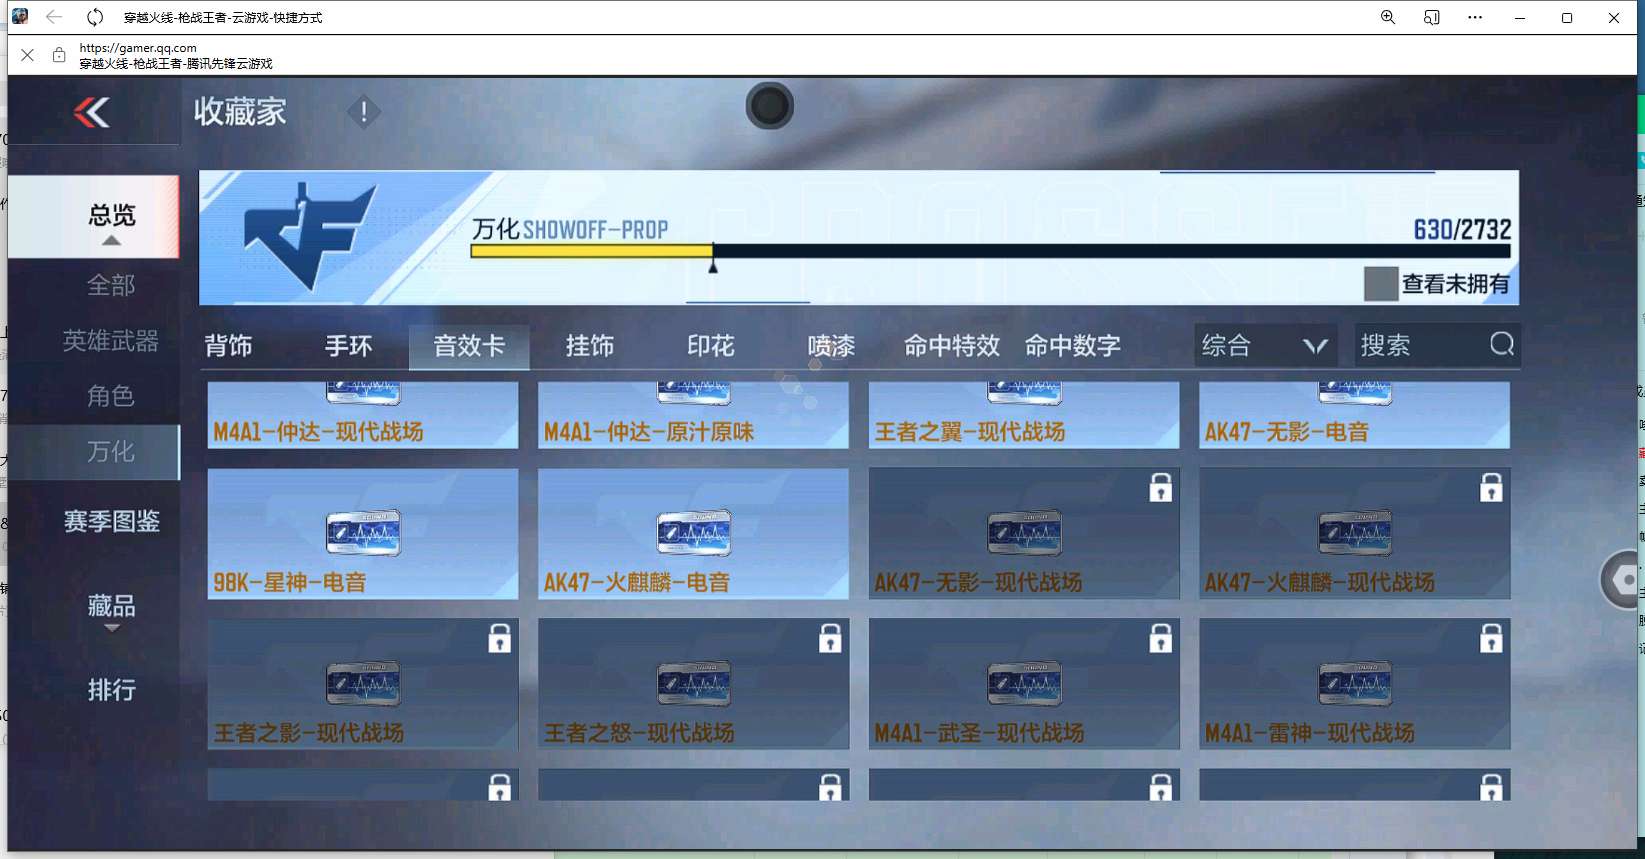Click the lock icon on AK47-火麒麟-现代战场 card
Viewport: 1645px width, 859px height.
click(1491, 488)
